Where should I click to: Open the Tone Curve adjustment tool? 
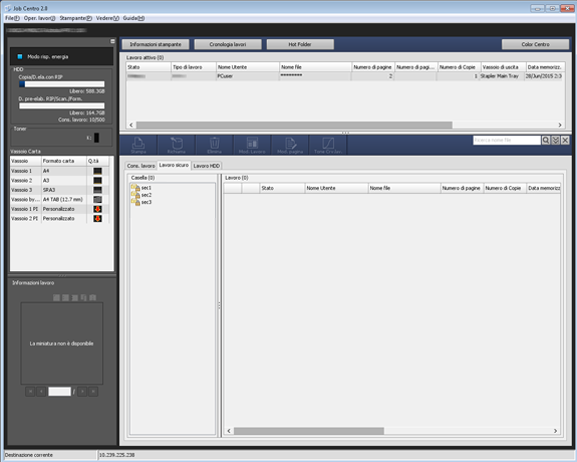328,145
